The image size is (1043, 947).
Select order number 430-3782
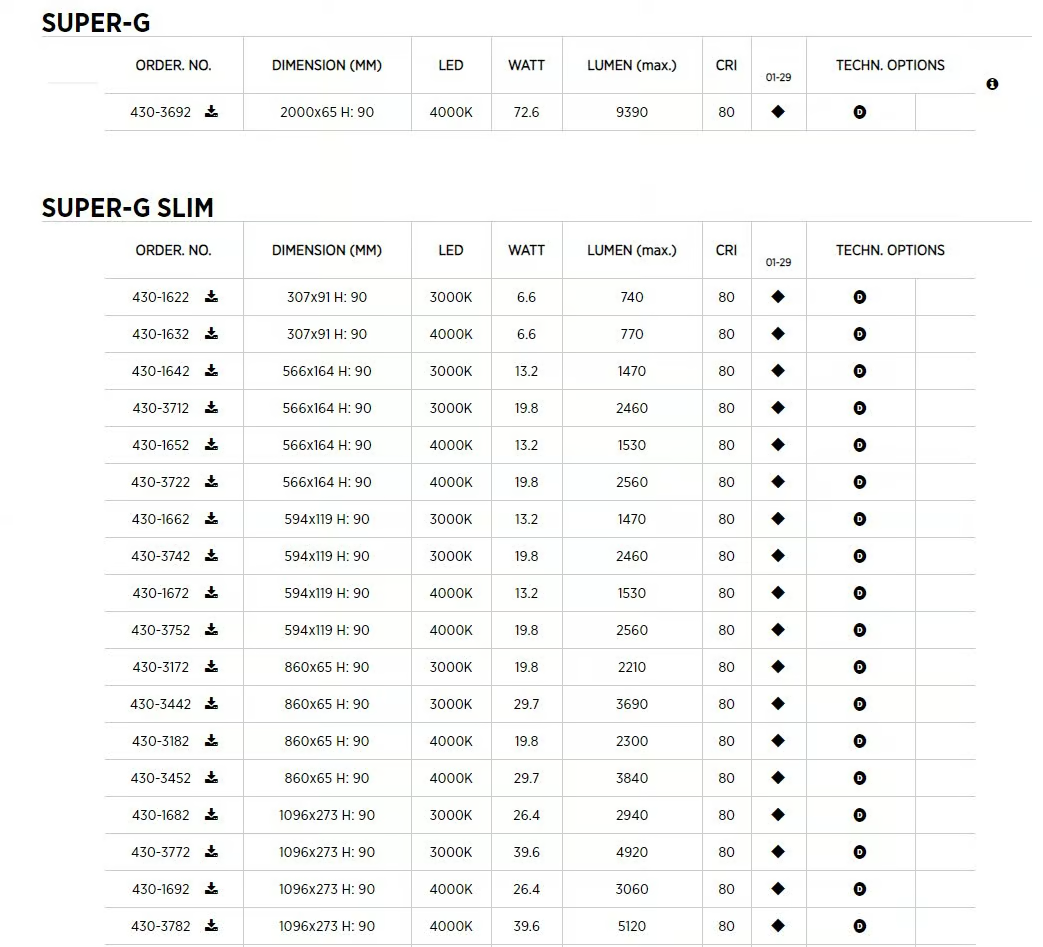[160, 926]
